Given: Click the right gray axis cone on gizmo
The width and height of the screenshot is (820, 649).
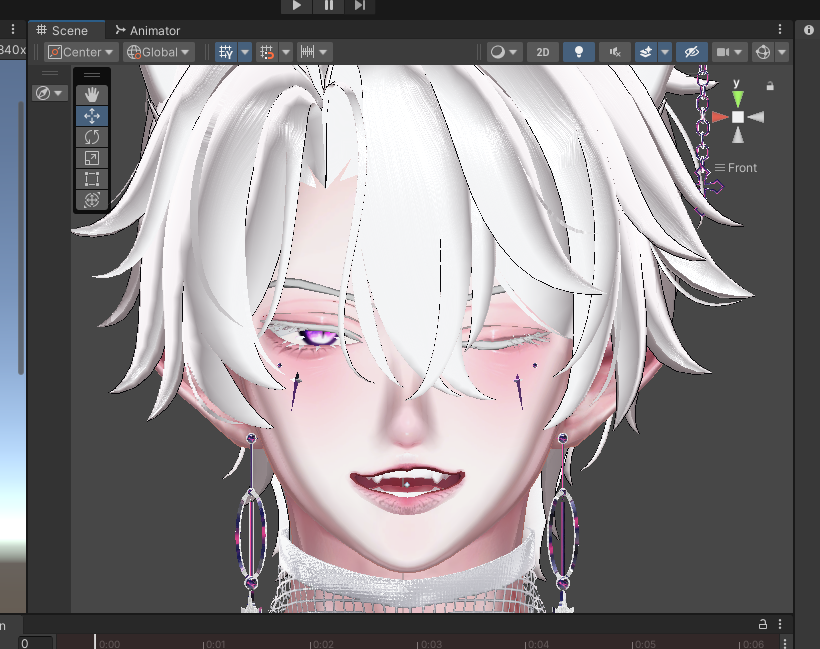Looking at the screenshot, I should (756, 117).
